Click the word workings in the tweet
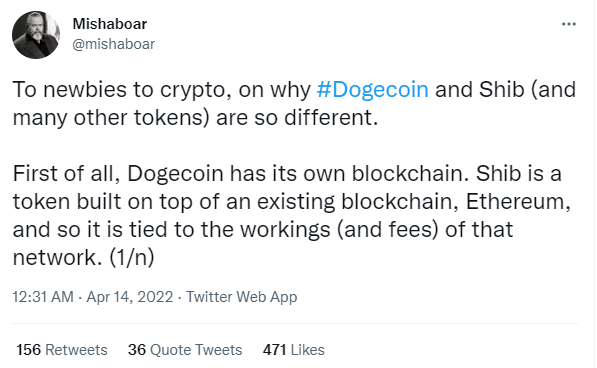Image resolution: width=597 pixels, height=368 pixels. tap(285, 230)
